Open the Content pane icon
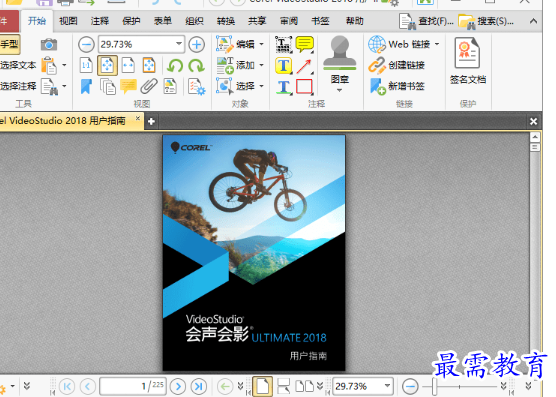This screenshot has height=397, width=556. pos(170,86)
